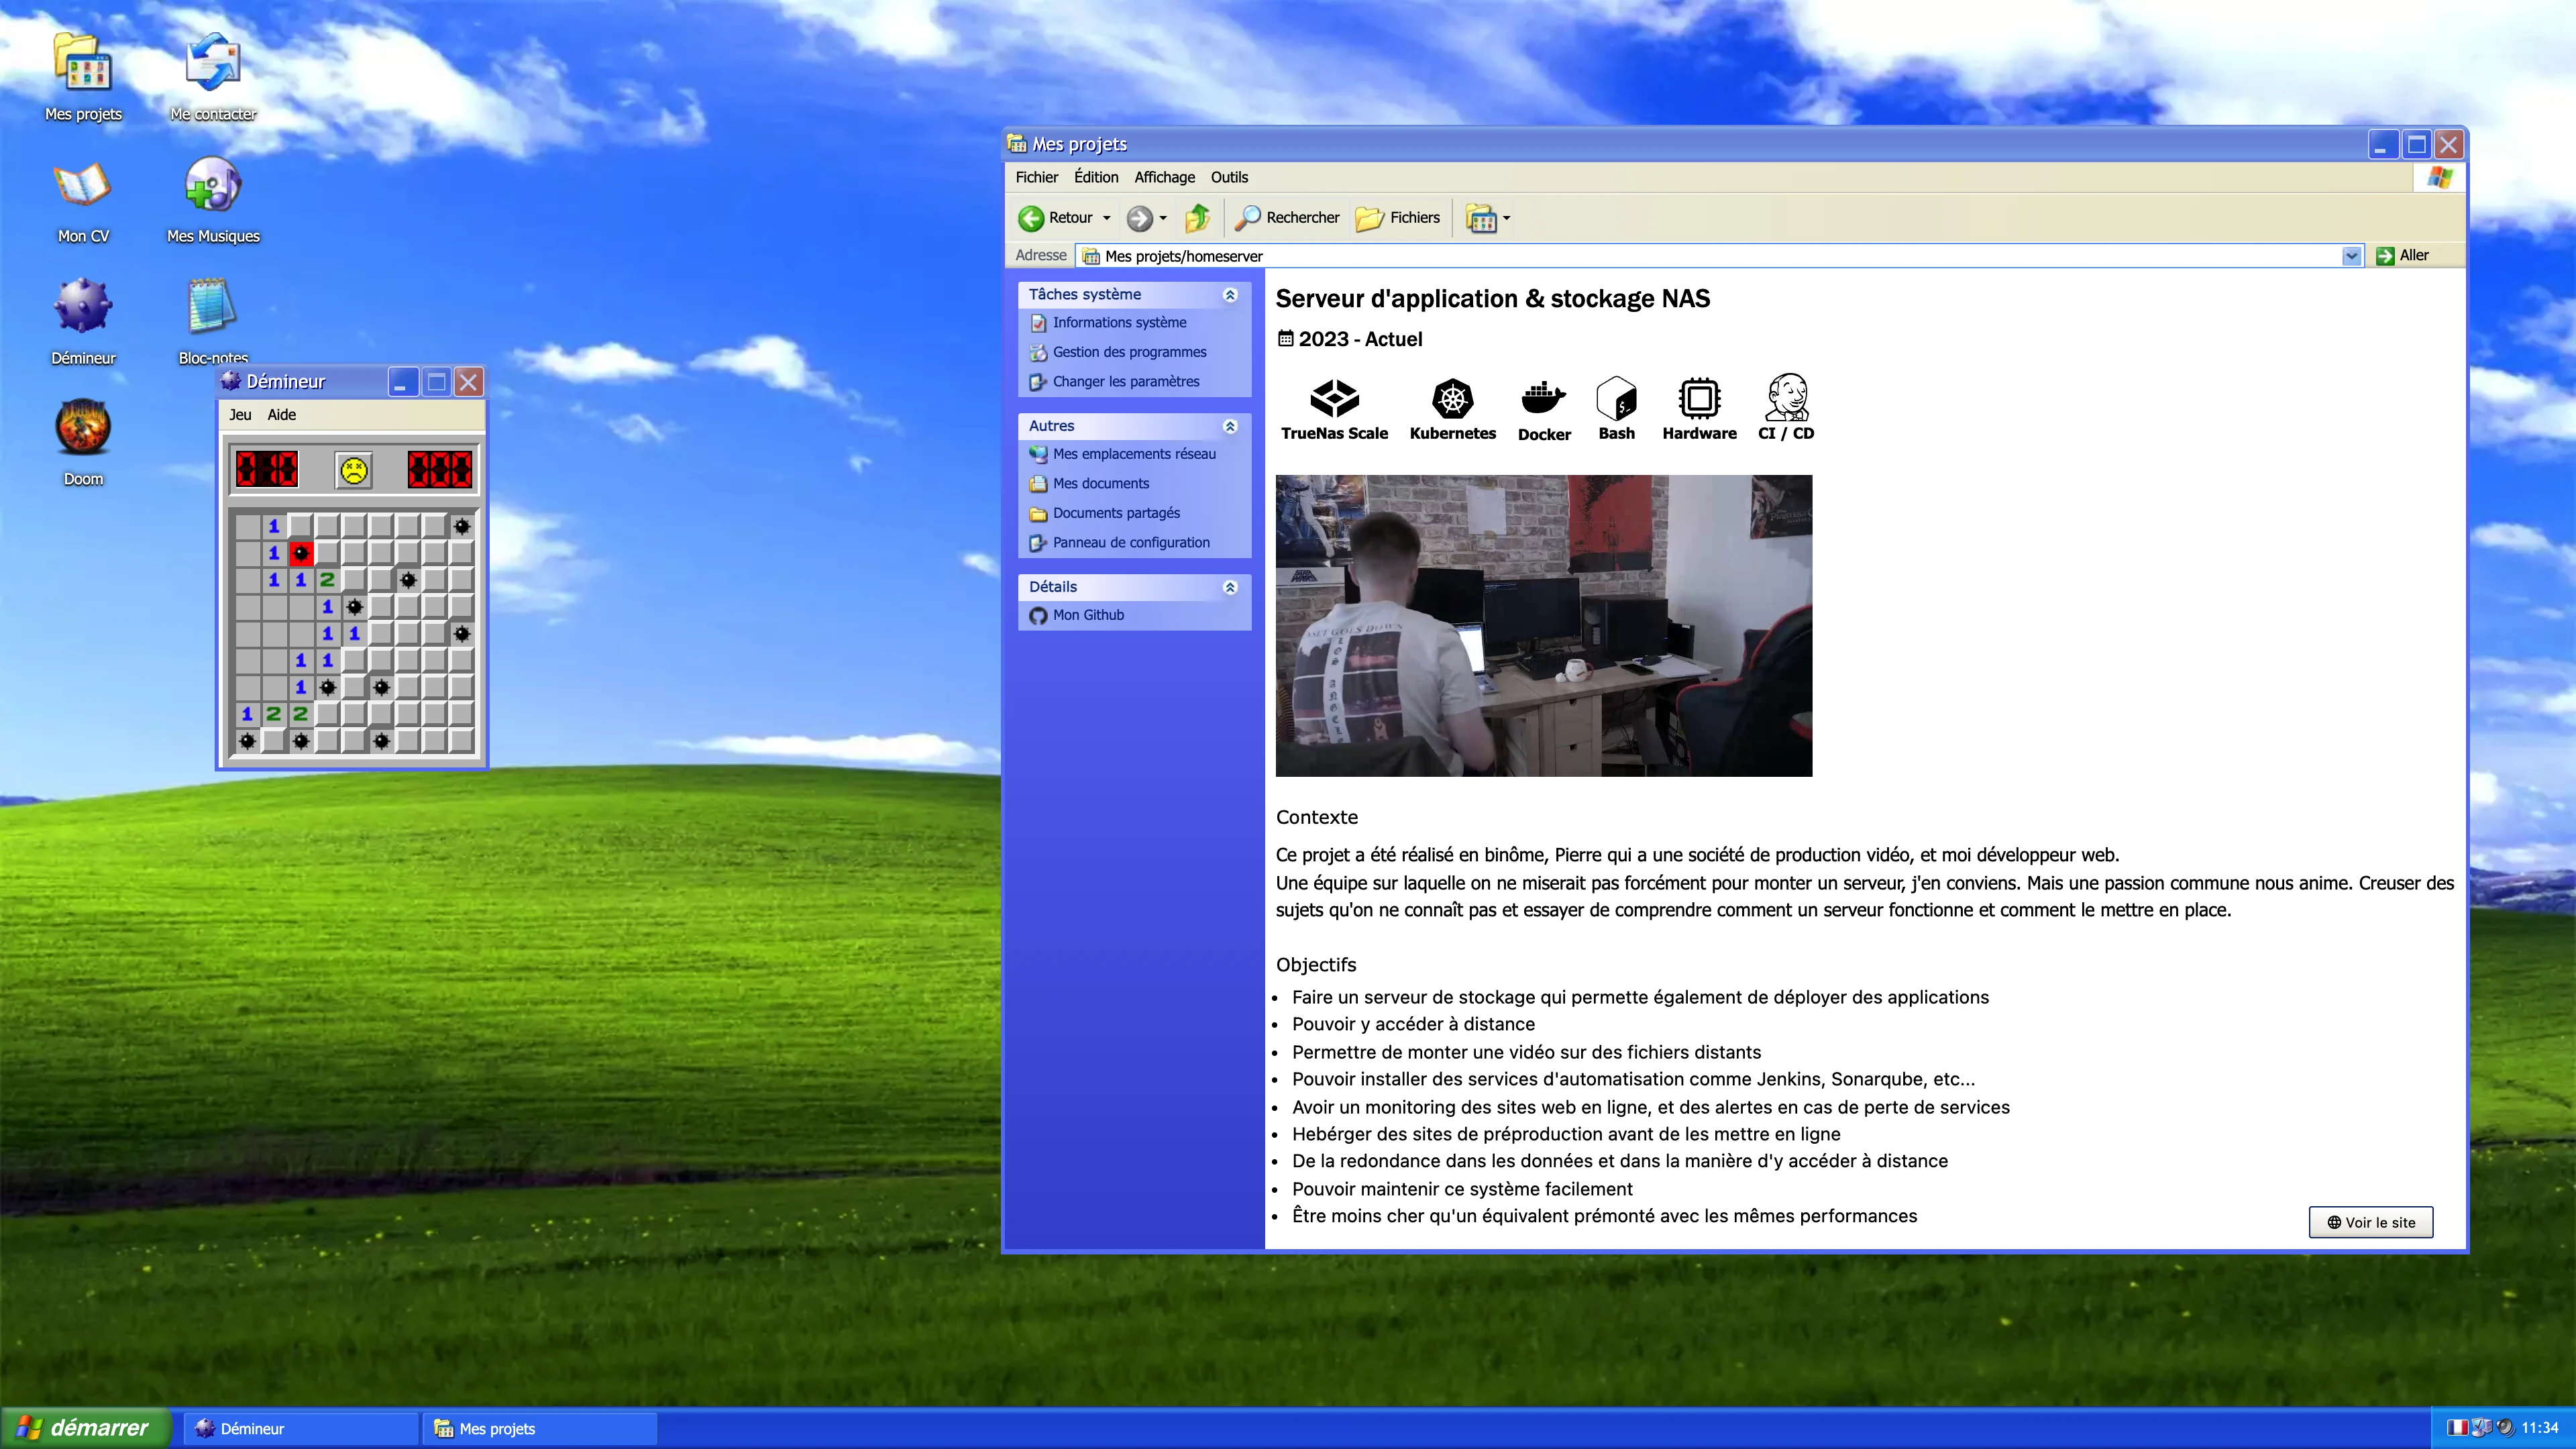Open the address bar dropdown arrow
This screenshot has width=2576, height=1449.
pyautogui.click(x=2351, y=256)
